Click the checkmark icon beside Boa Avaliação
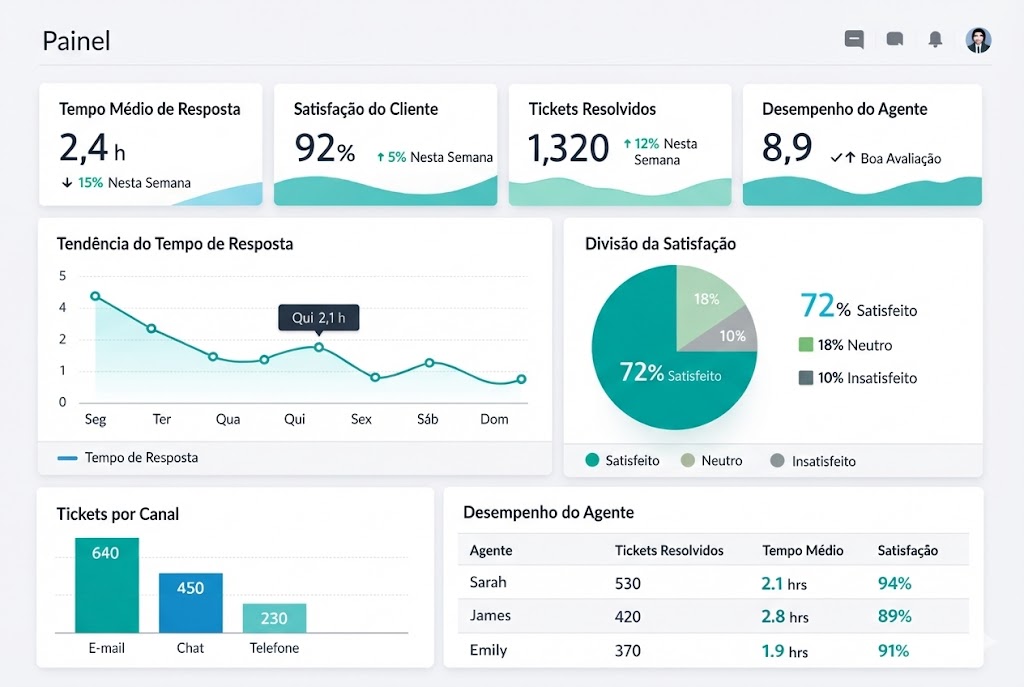1024x687 pixels. click(x=837, y=158)
